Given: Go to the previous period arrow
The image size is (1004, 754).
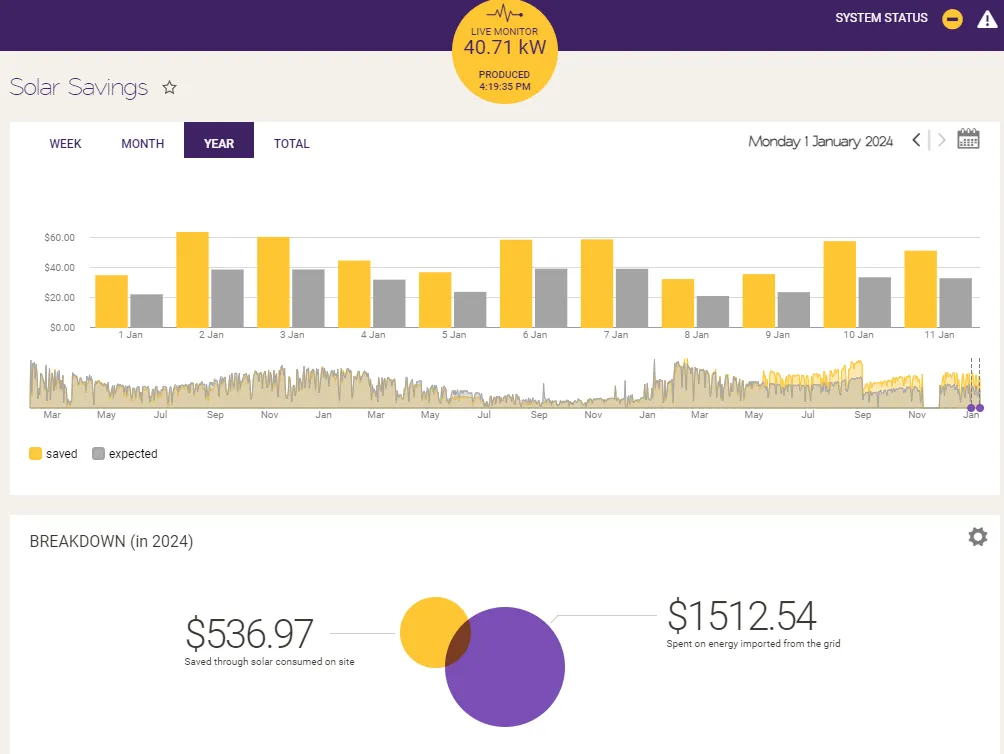Looking at the screenshot, I should tap(916, 140).
